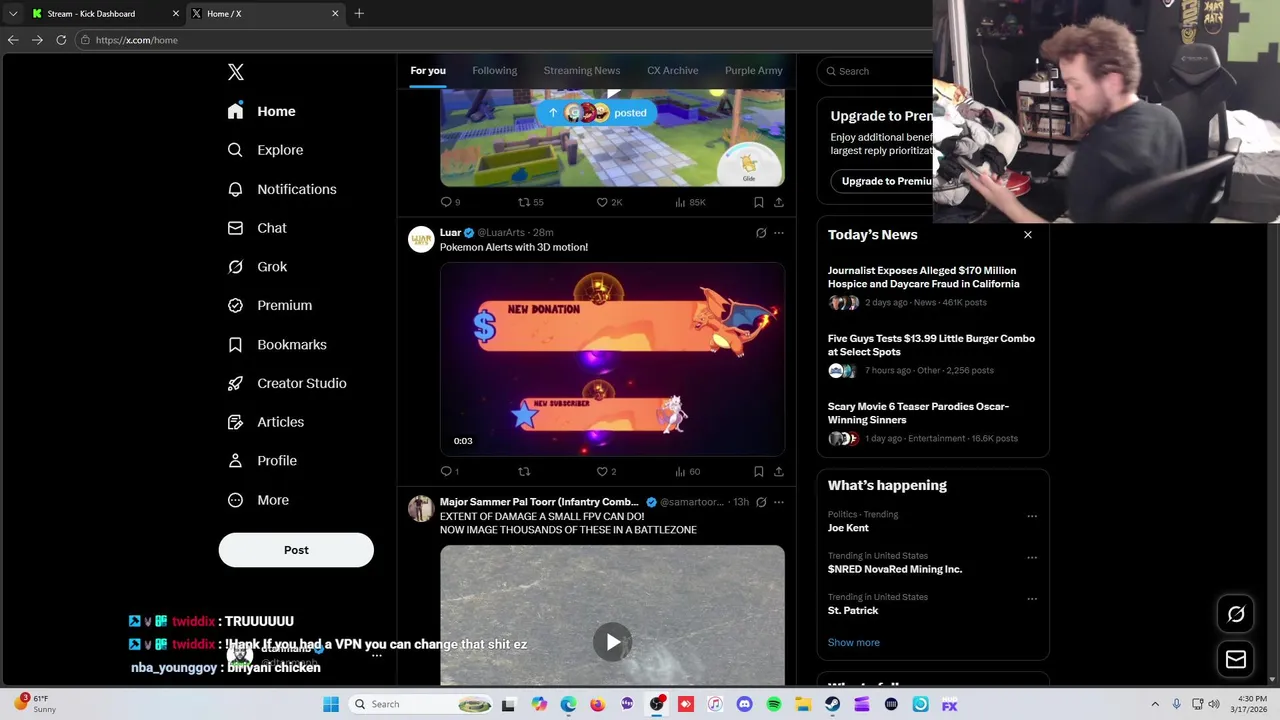Screen dimensions: 1280x720
Task: Open Premium in sidebar
Action: point(270,305)
